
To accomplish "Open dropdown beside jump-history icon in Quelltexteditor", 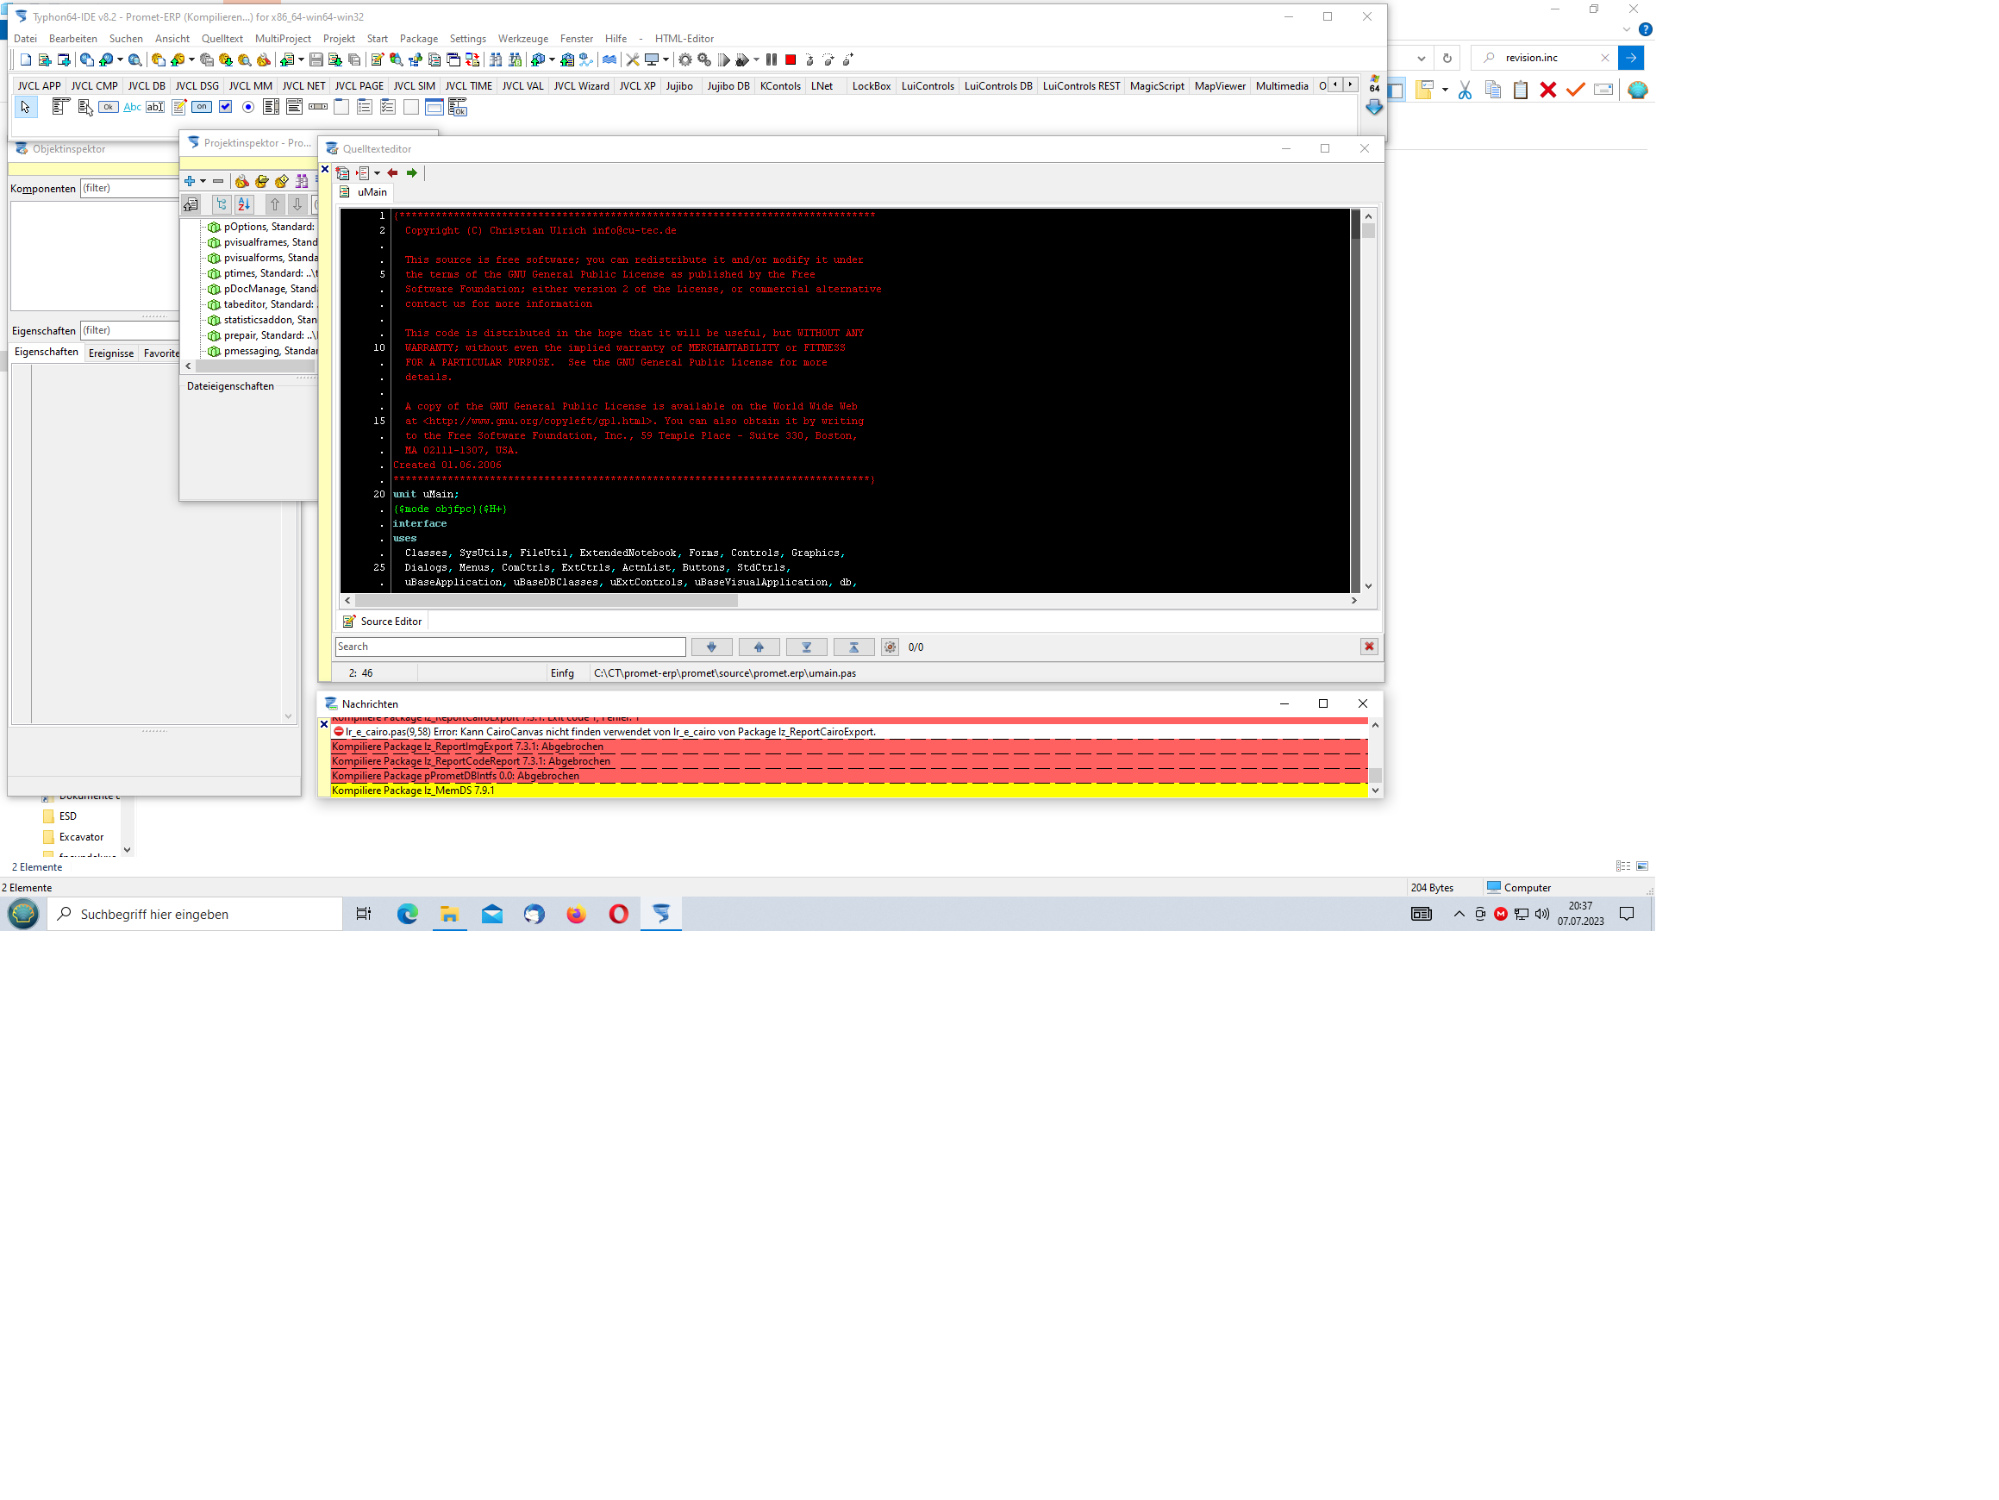I will click(x=377, y=173).
